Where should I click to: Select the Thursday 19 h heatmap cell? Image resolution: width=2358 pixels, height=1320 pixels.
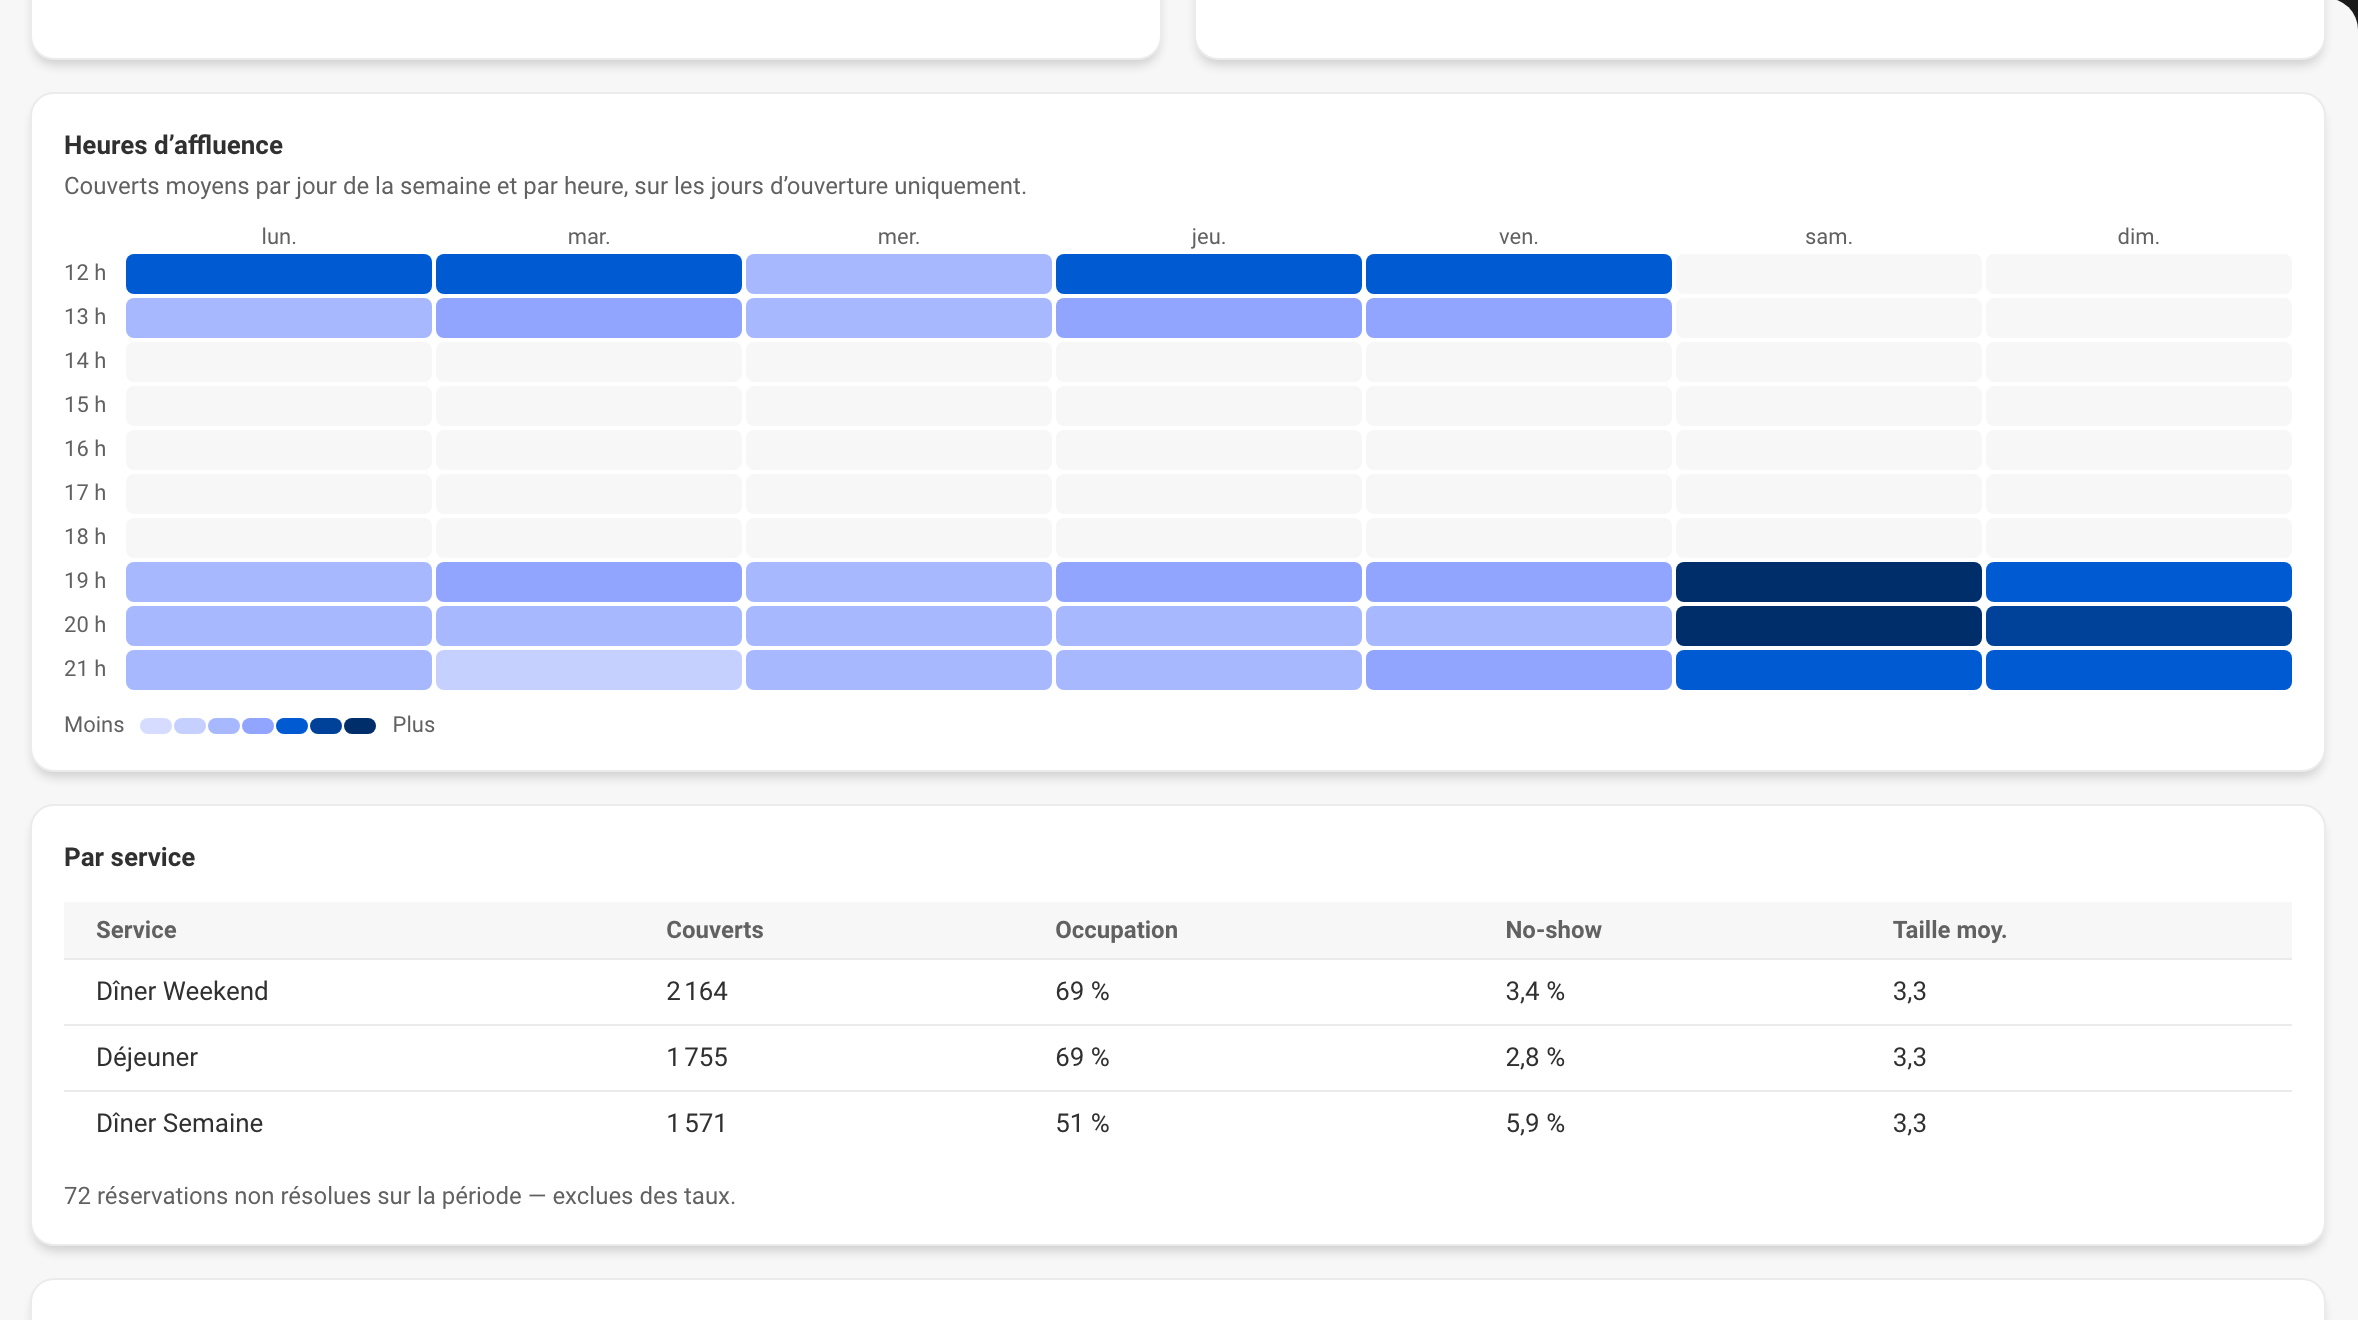click(x=1208, y=582)
